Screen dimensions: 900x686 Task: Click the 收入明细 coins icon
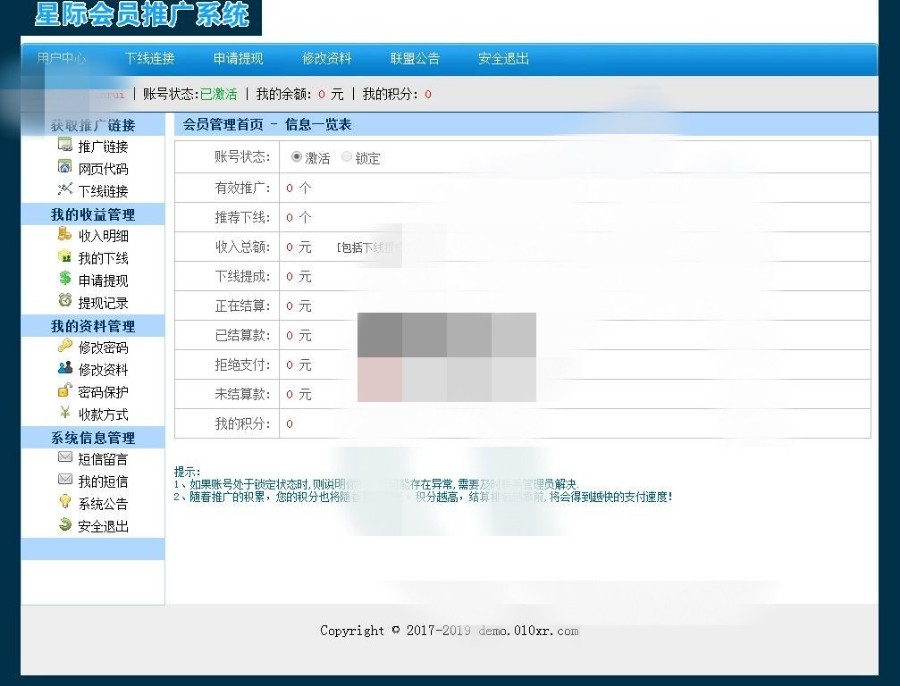tap(65, 234)
